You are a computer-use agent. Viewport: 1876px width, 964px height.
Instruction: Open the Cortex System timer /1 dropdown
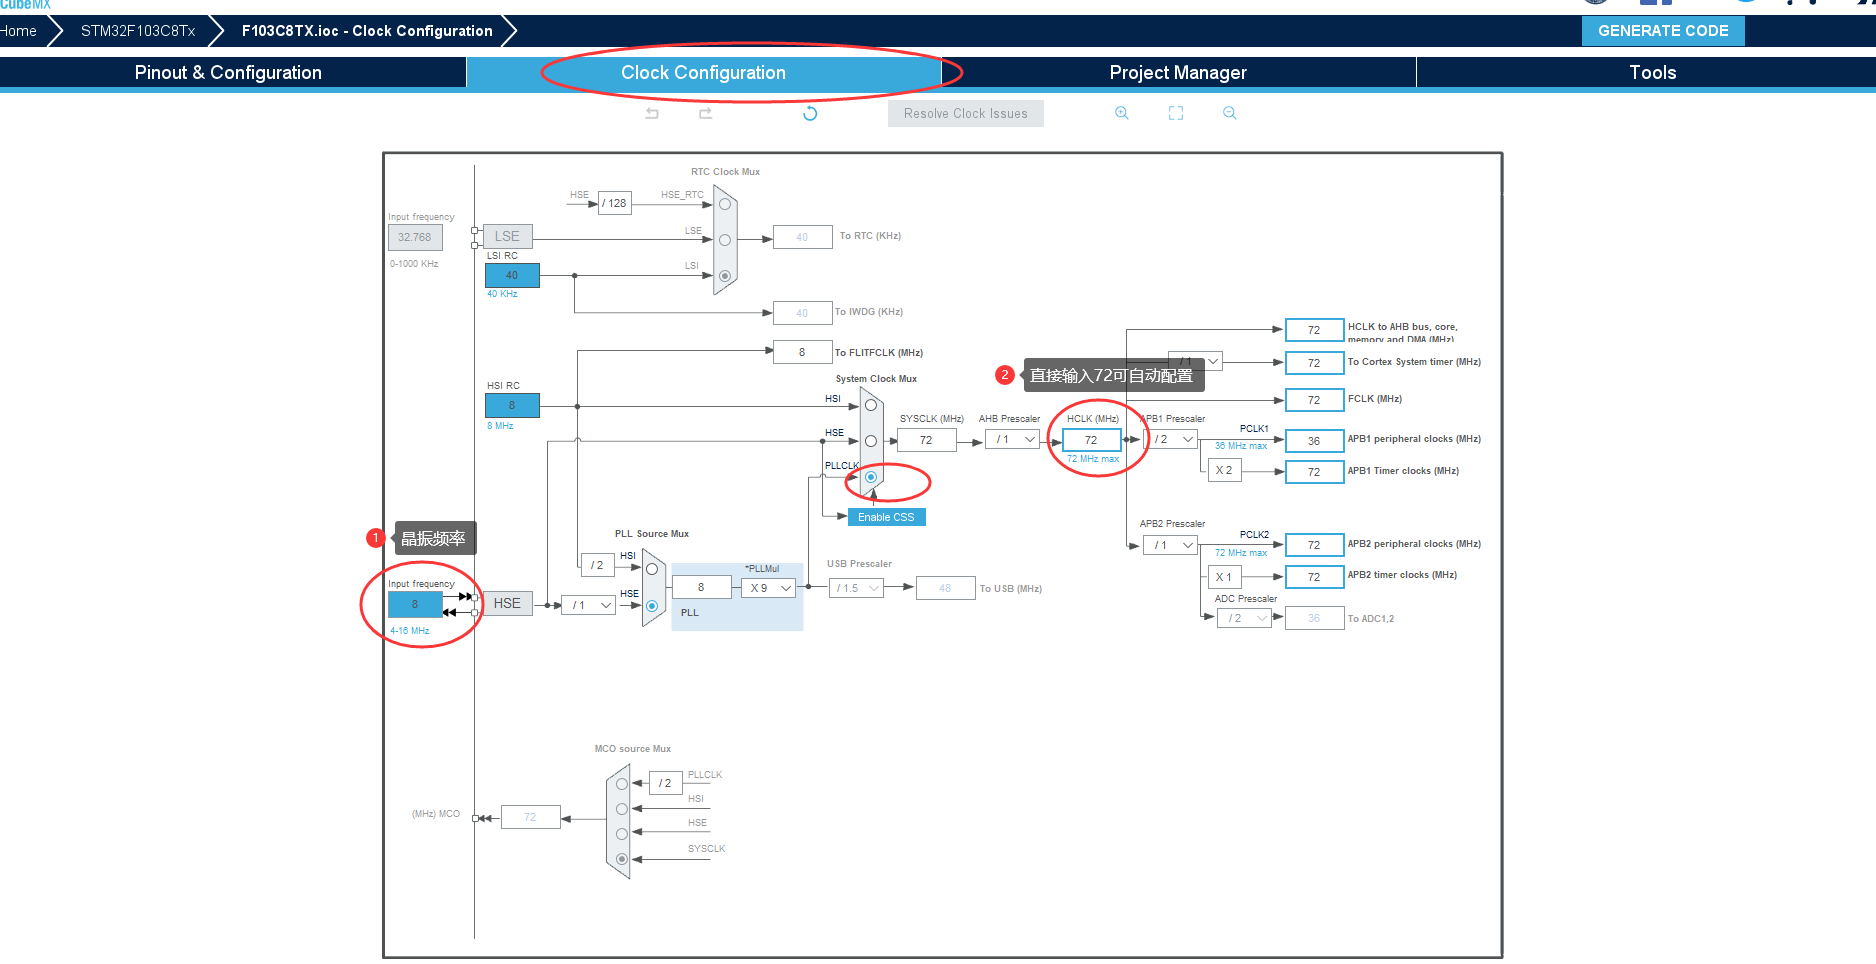1196,361
